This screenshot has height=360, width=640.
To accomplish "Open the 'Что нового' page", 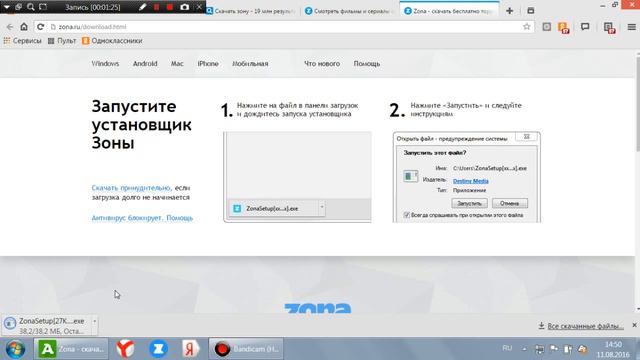I will coord(322,64).
